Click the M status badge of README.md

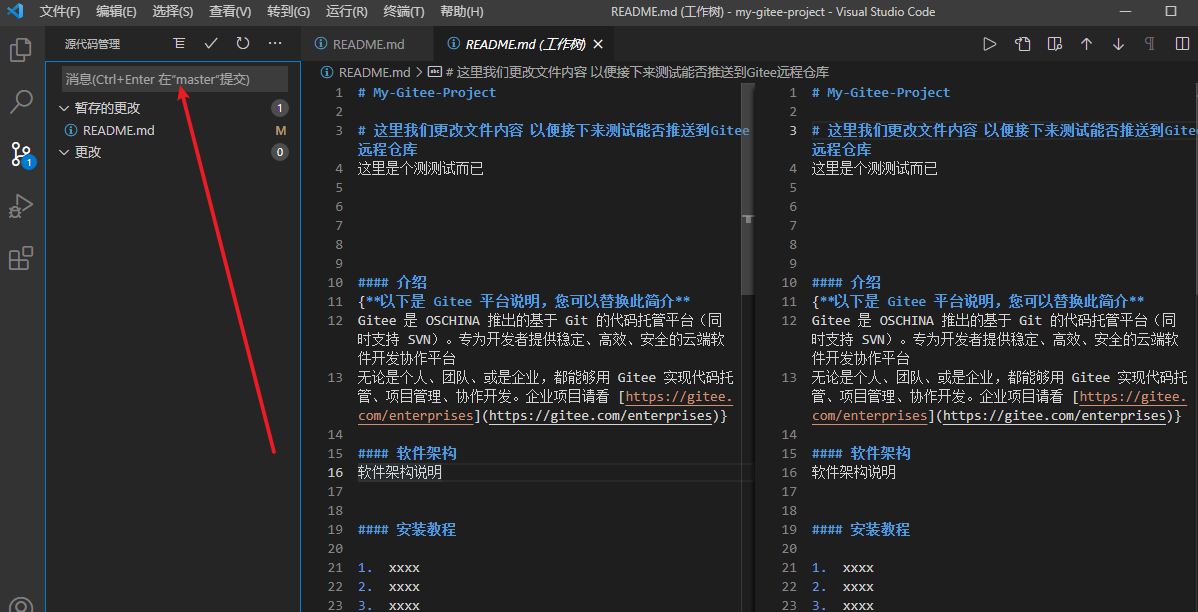[280, 131]
